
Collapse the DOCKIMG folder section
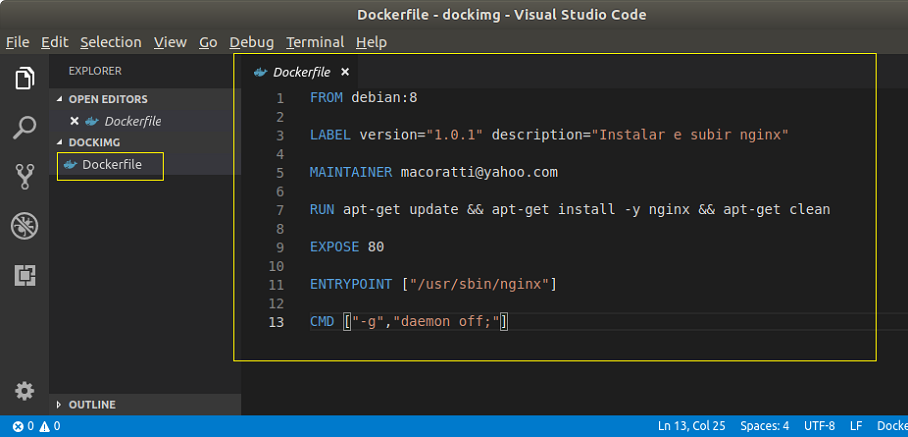point(58,142)
